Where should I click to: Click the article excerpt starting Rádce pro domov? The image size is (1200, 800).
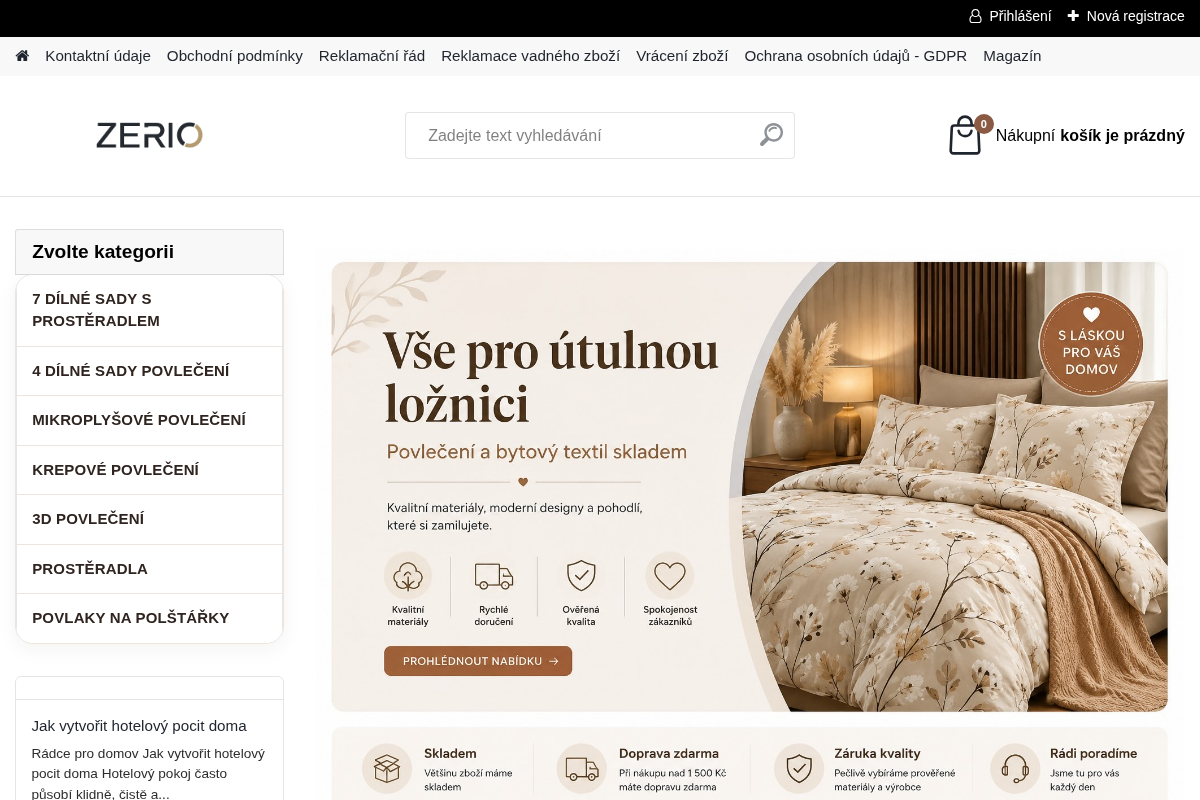[x=148, y=774]
